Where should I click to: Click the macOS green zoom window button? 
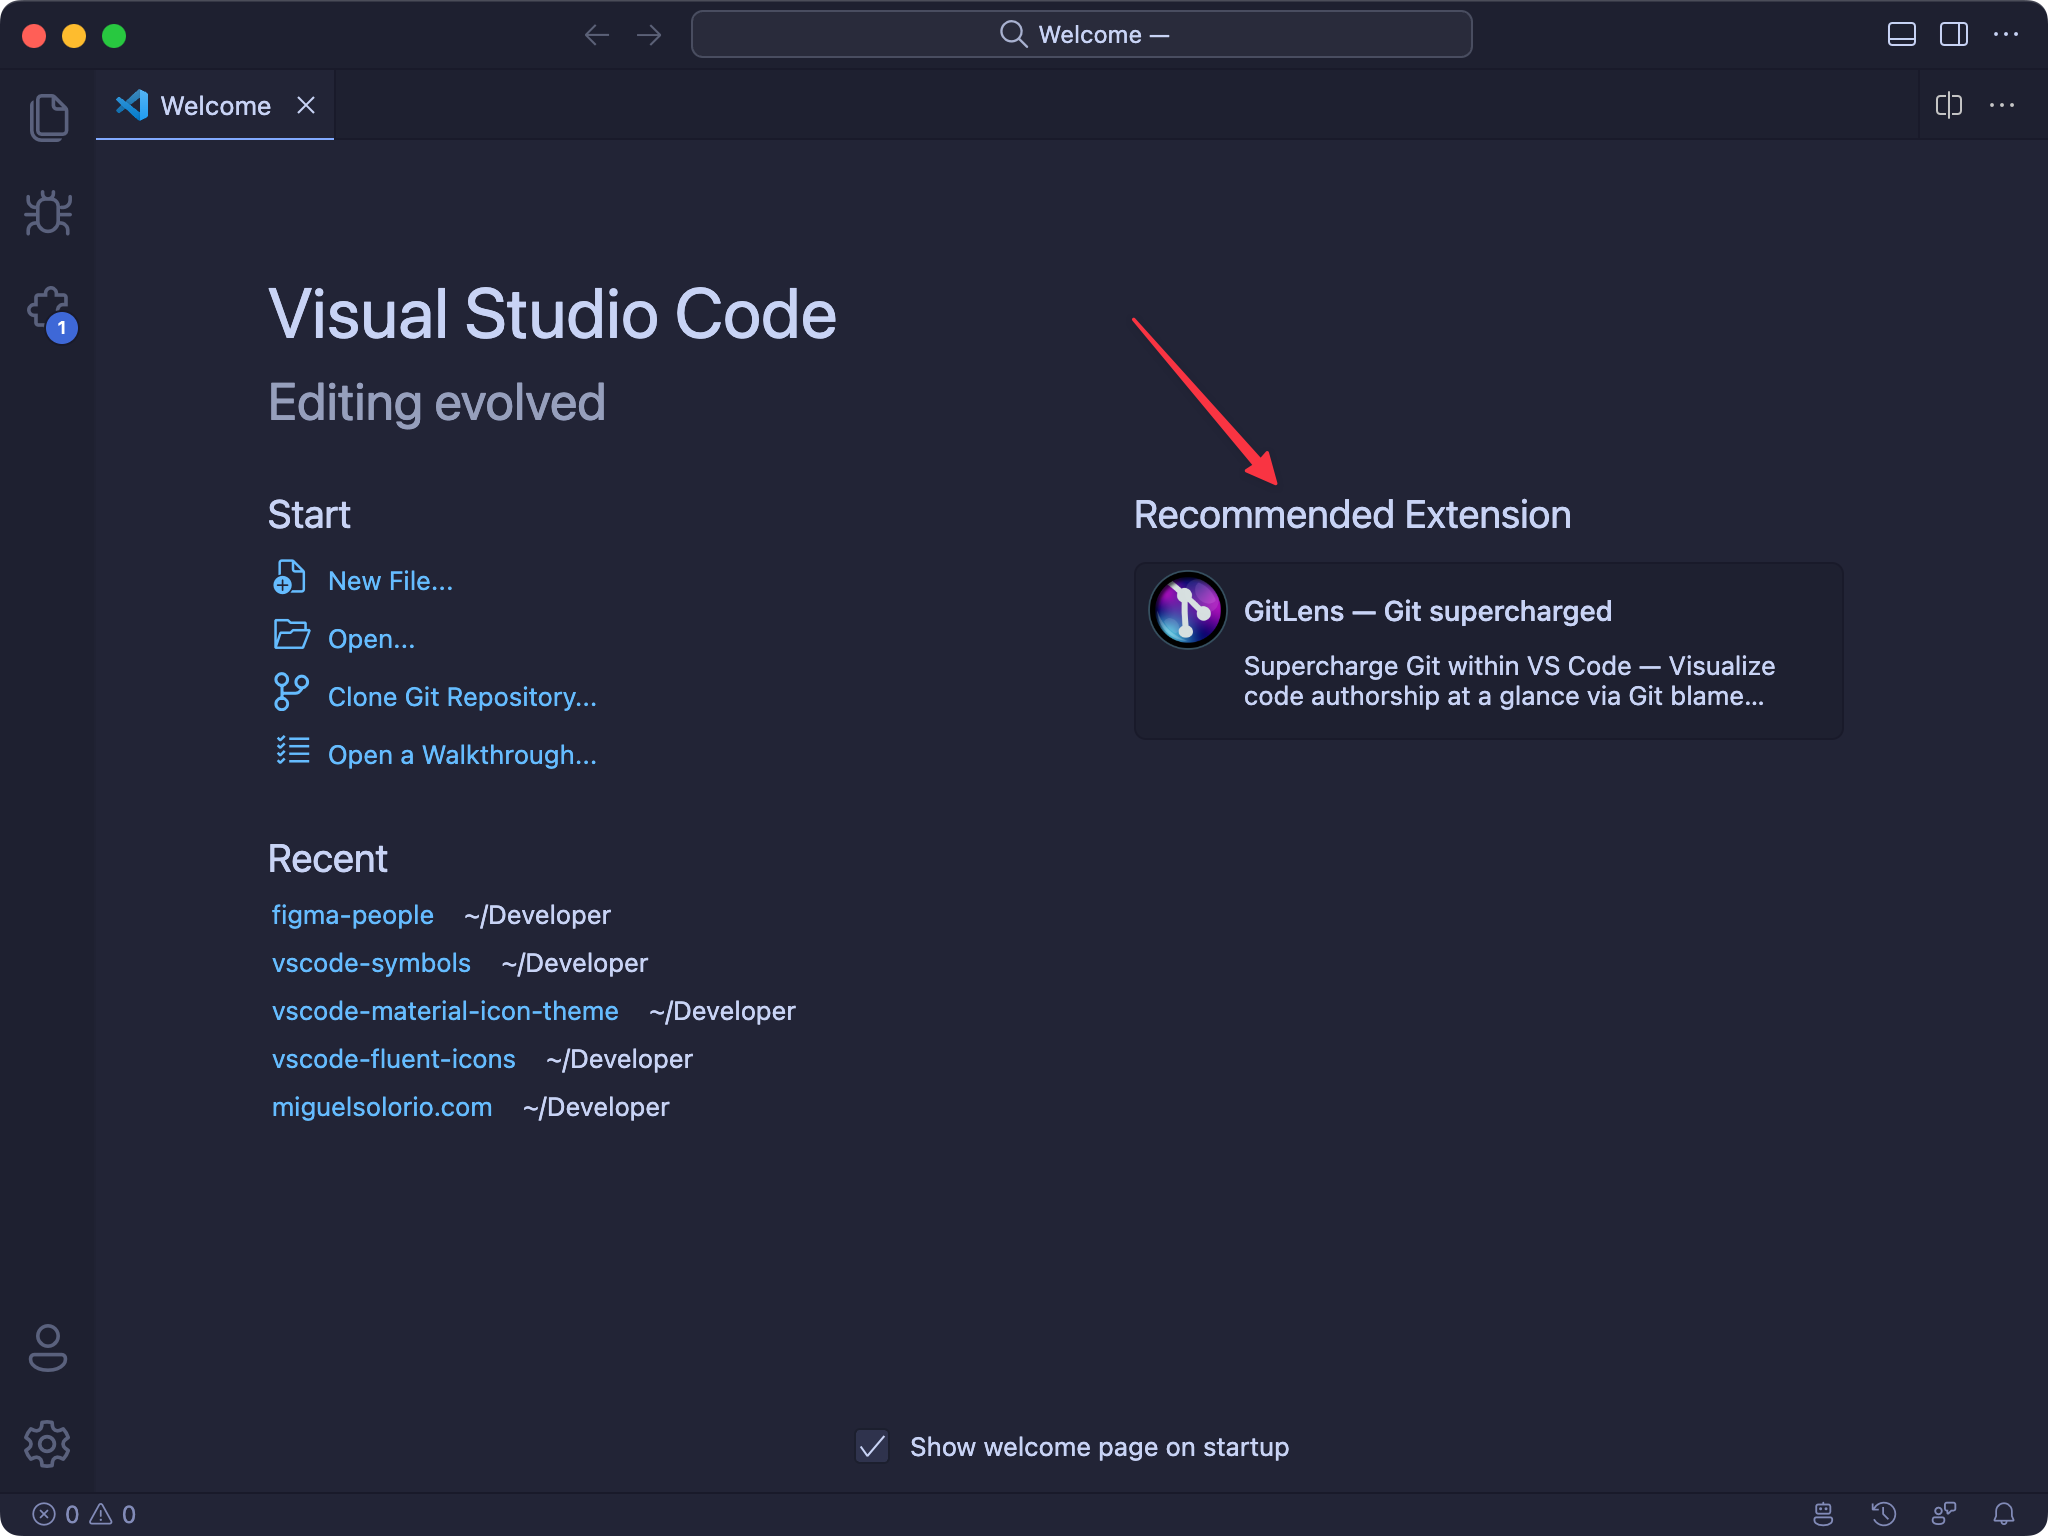tap(114, 36)
